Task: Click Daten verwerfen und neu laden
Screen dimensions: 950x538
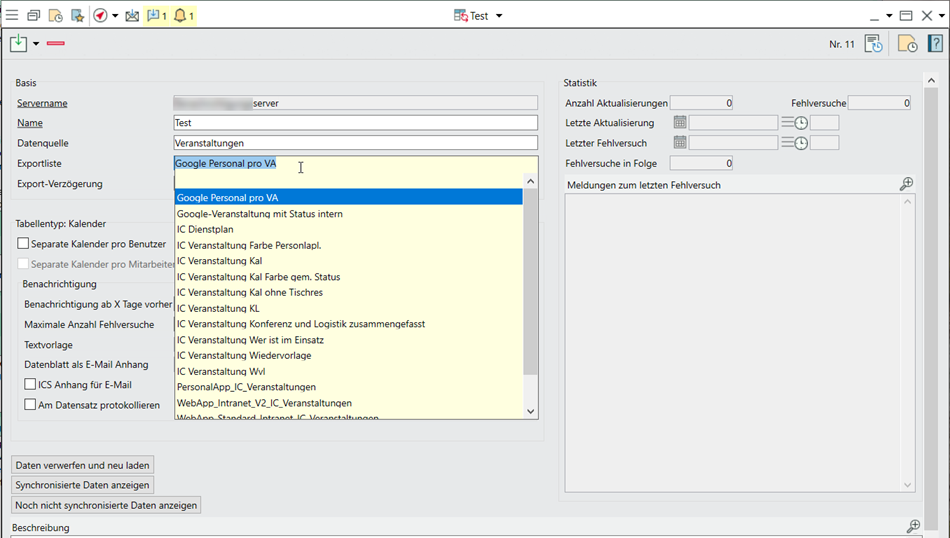Action: click(83, 465)
